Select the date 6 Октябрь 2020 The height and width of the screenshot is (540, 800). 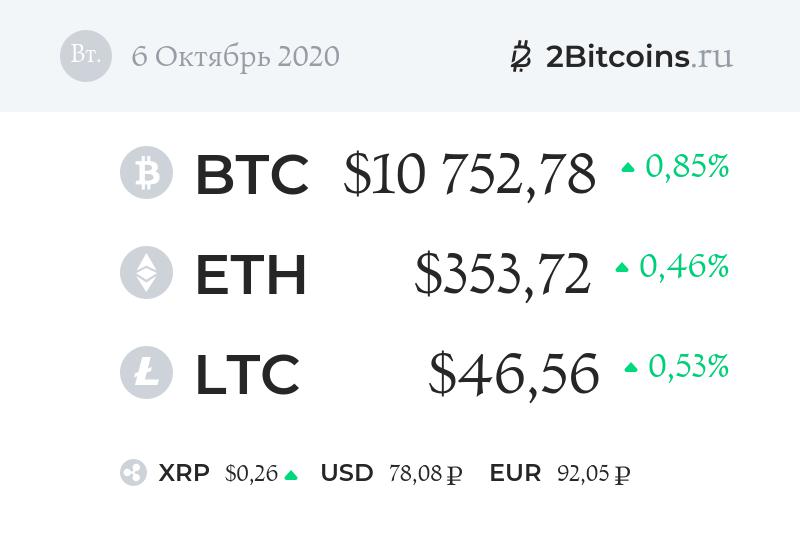click(235, 56)
